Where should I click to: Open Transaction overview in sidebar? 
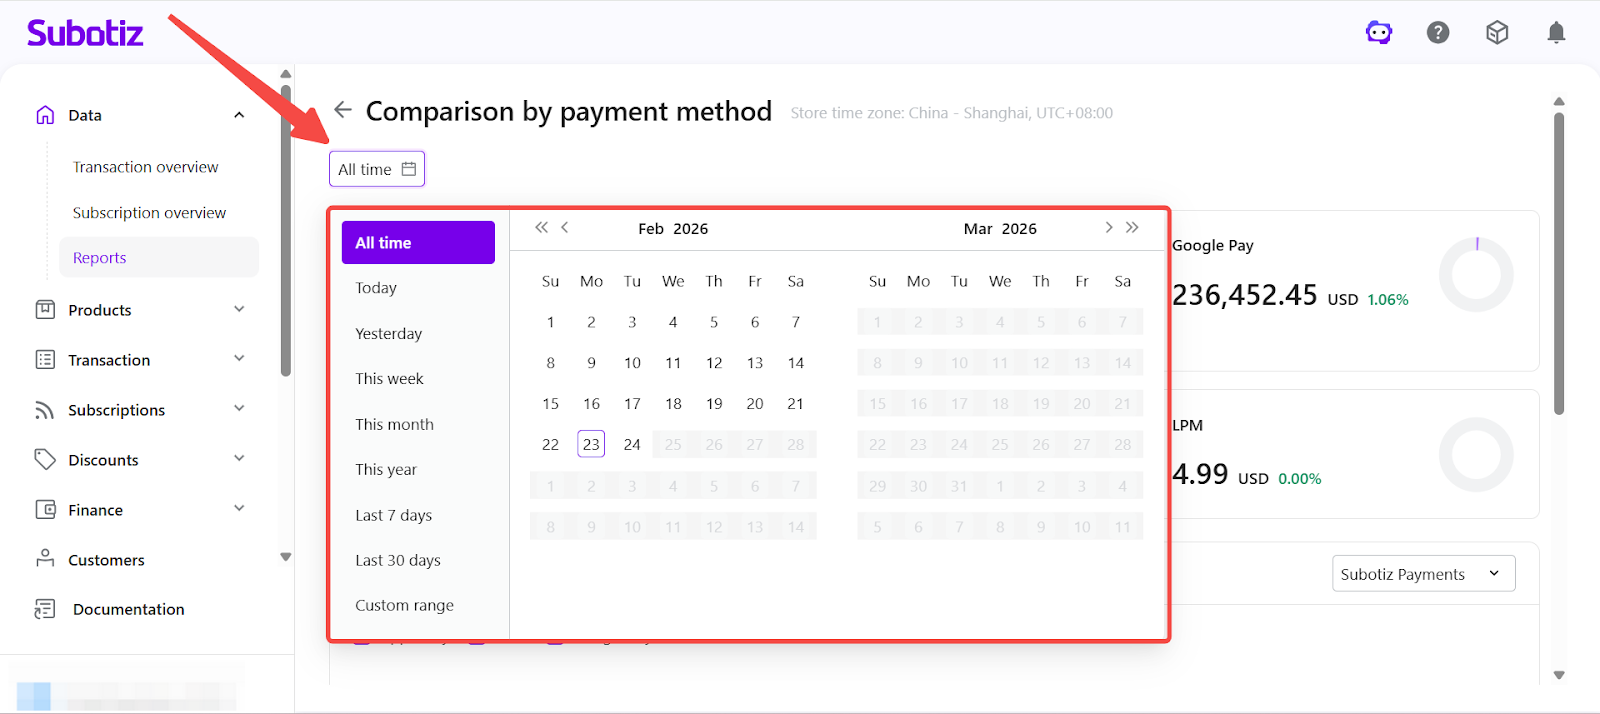[x=145, y=167]
